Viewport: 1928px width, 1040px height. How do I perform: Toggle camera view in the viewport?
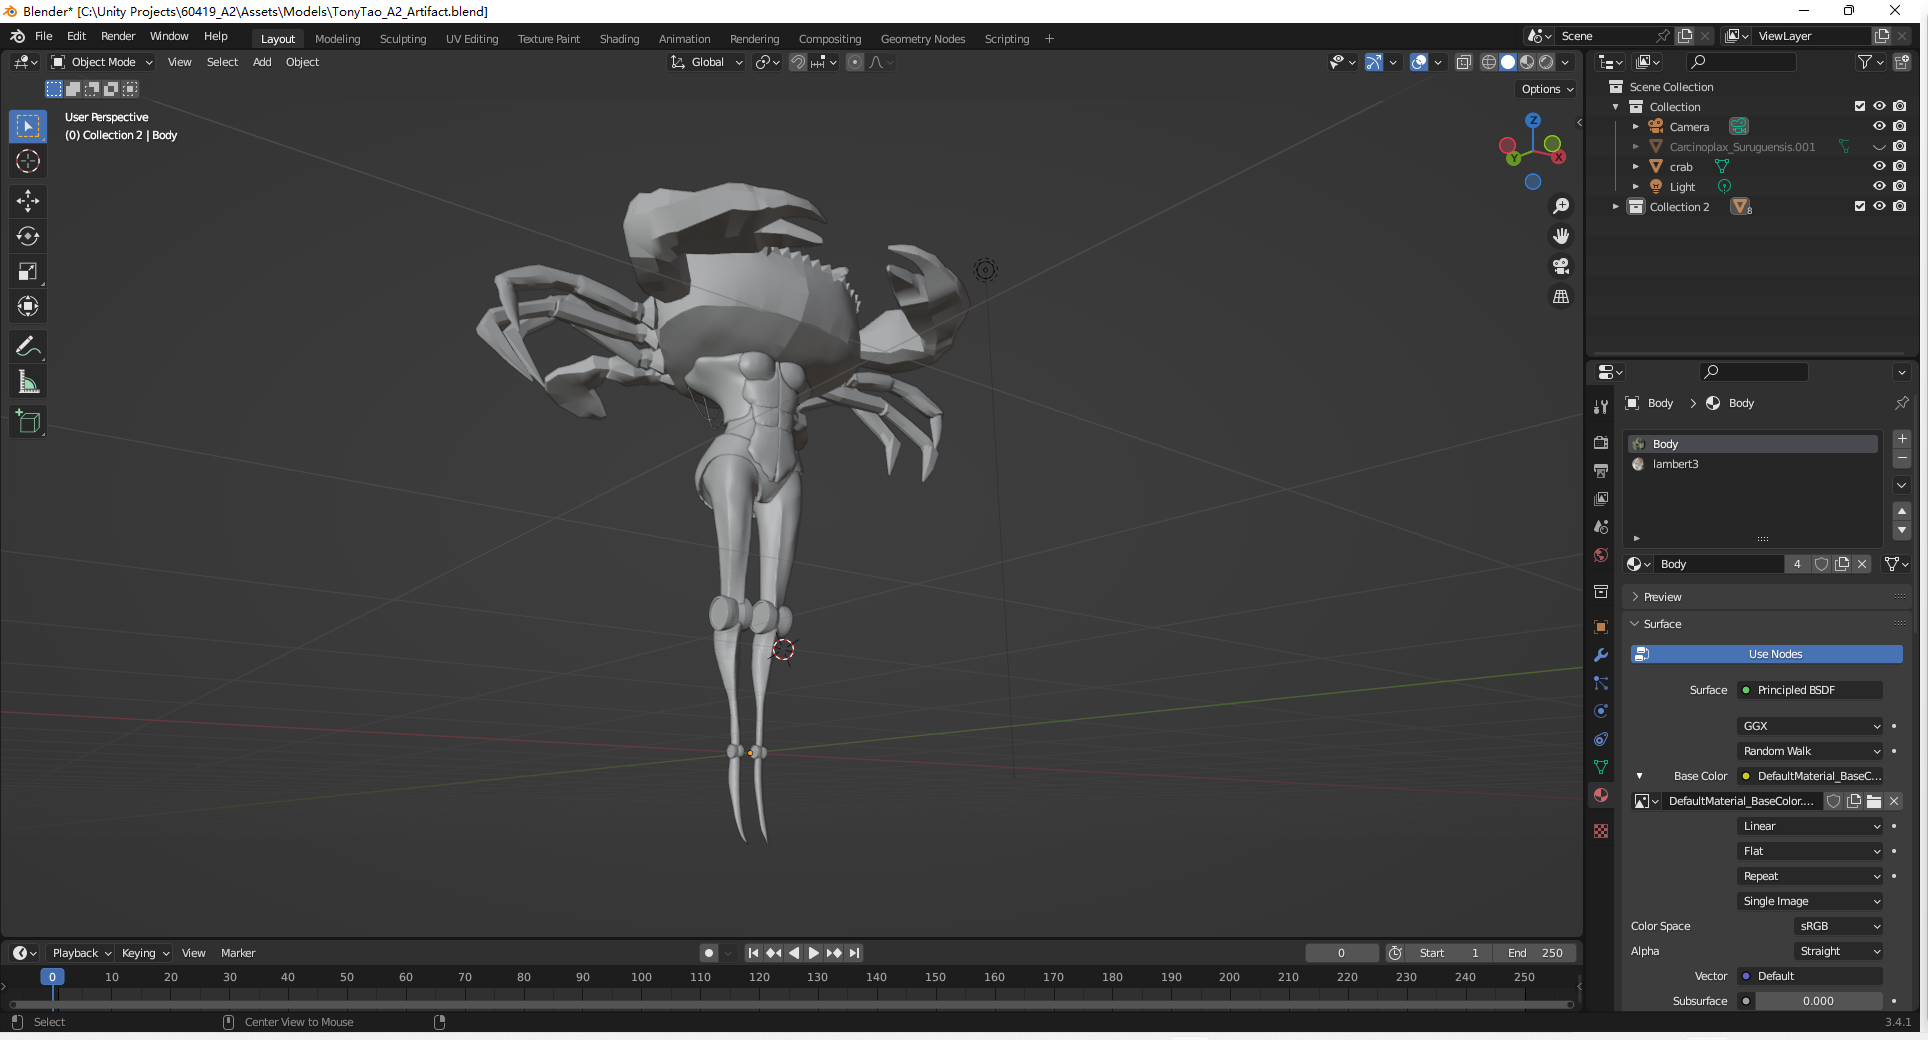pos(1560,266)
